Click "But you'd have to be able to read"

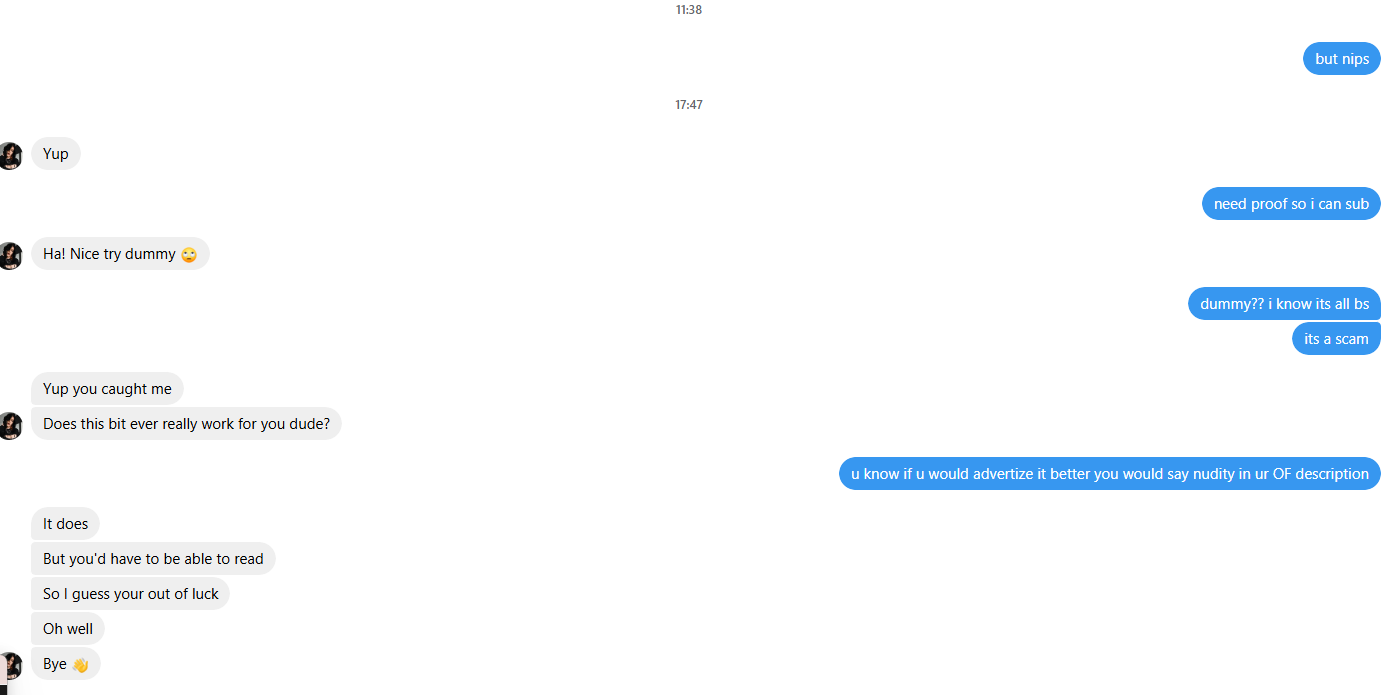(153, 559)
